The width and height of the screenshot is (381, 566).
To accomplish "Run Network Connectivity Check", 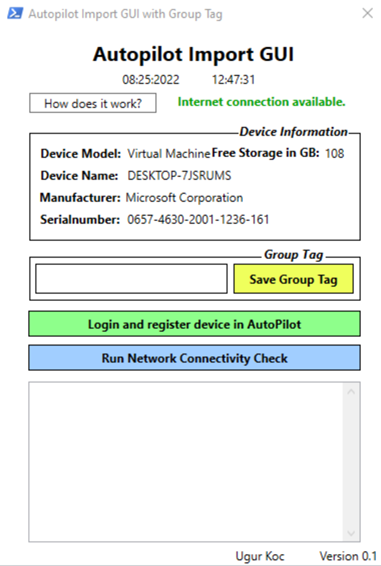I will pos(194,358).
